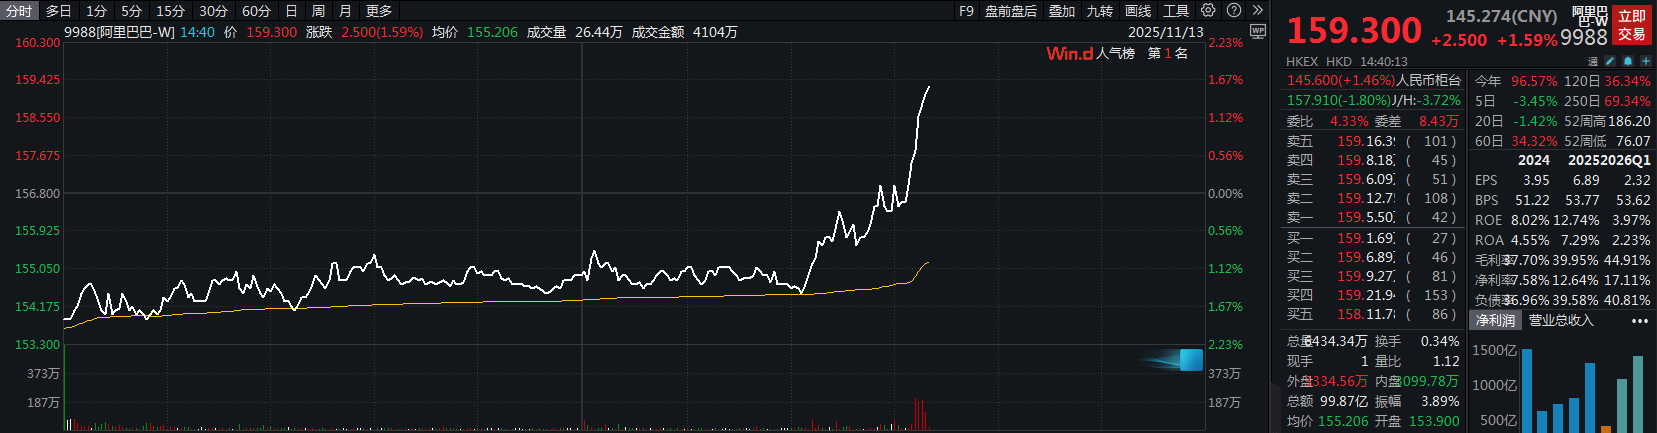Click the red 立即交易 trade button
1657x433 pixels.
[x=1632, y=25]
